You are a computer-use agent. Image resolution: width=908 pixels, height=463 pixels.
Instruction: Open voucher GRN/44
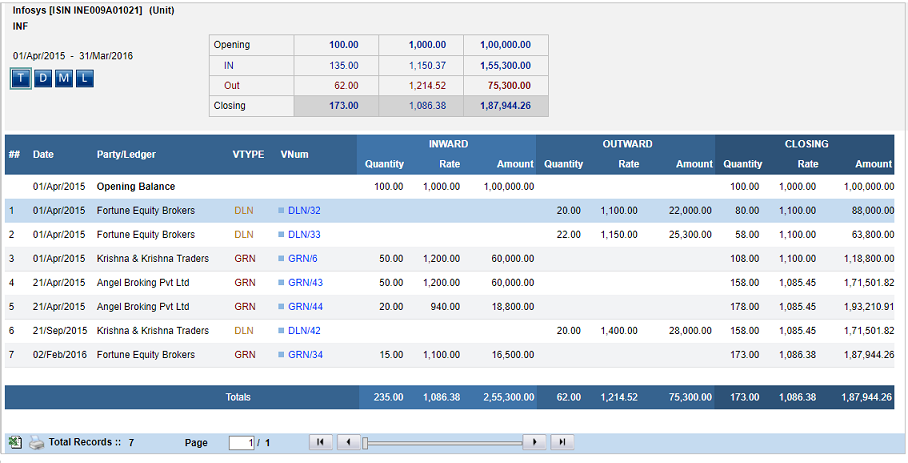tap(305, 307)
